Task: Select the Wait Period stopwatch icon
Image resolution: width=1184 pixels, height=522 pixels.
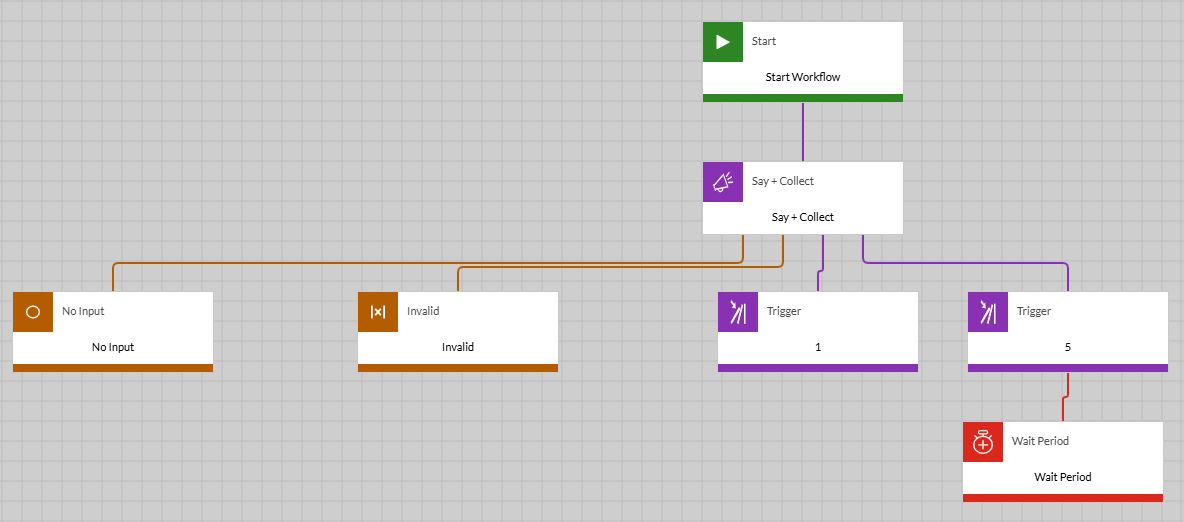Action: pos(983,442)
